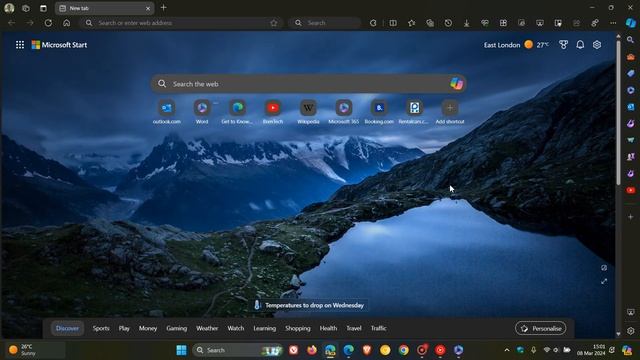640x360 pixels.
Task: Open the Rentalcars shortcut tile
Action: (x=414, y=112)
